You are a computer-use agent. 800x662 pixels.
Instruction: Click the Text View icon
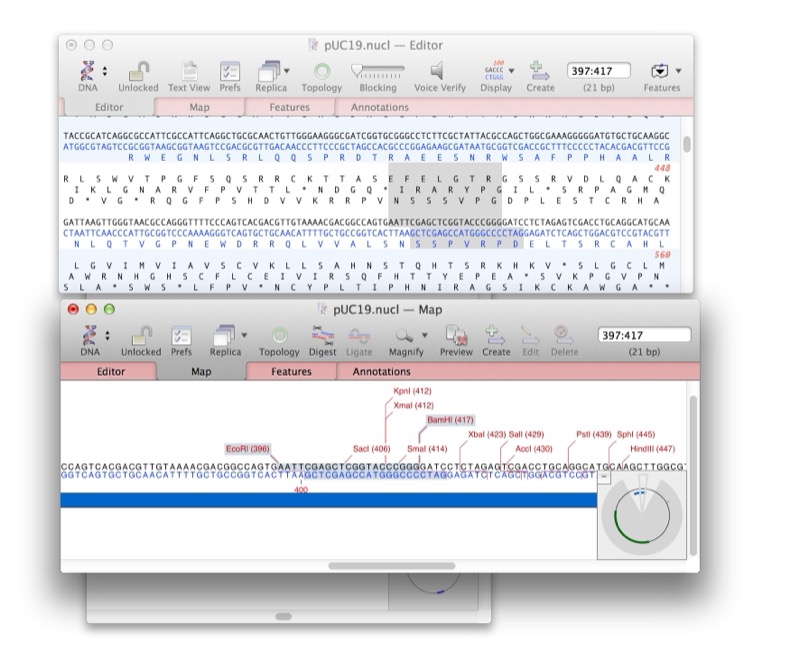(x=189, y=72)
